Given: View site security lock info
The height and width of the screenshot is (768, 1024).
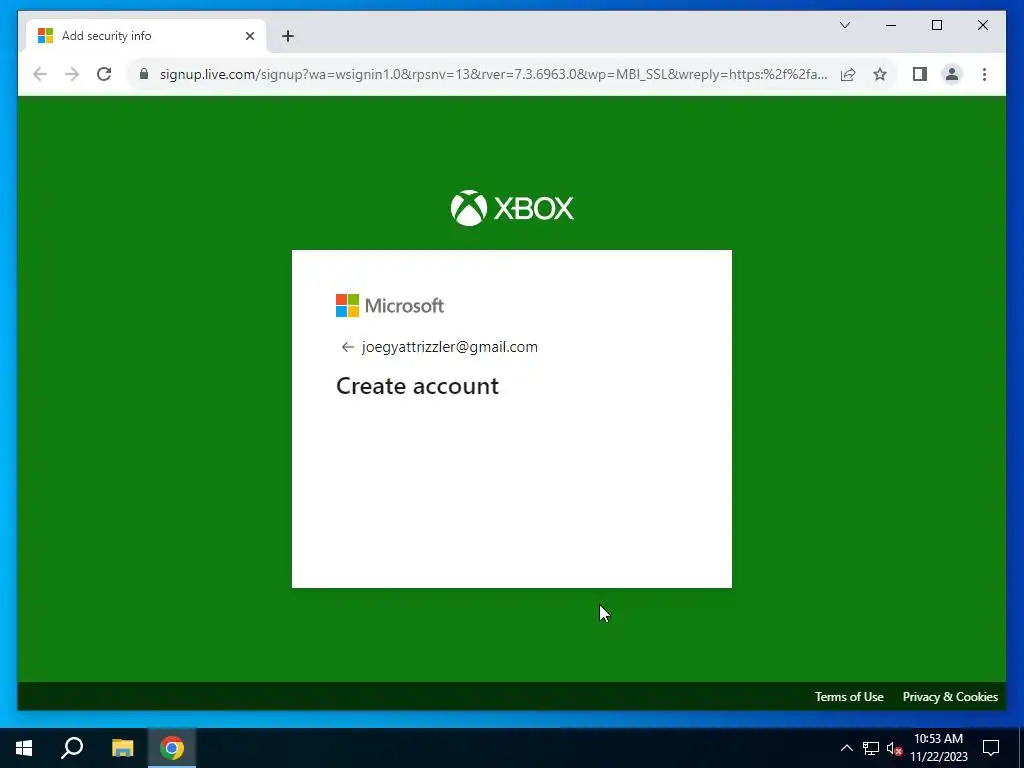Looking at the screenshot, I should click(x=144, y=74).
